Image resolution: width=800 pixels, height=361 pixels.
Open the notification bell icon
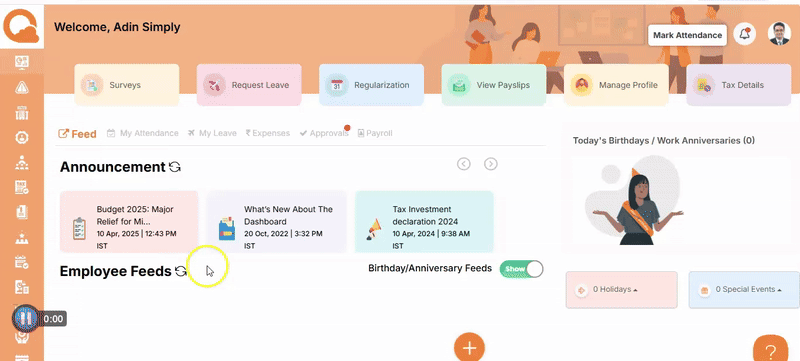click(x=744, y=35)
